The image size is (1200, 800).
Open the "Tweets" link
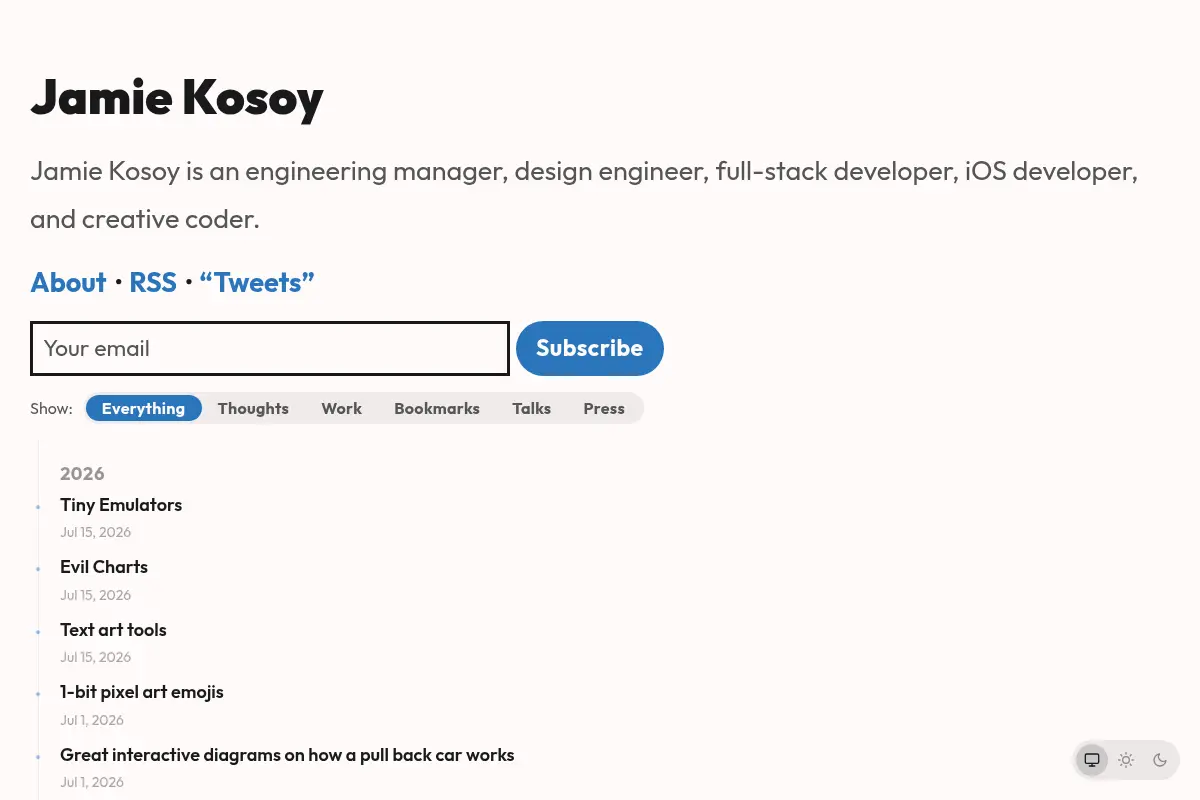pyautogui.click(x=257, y=283)
